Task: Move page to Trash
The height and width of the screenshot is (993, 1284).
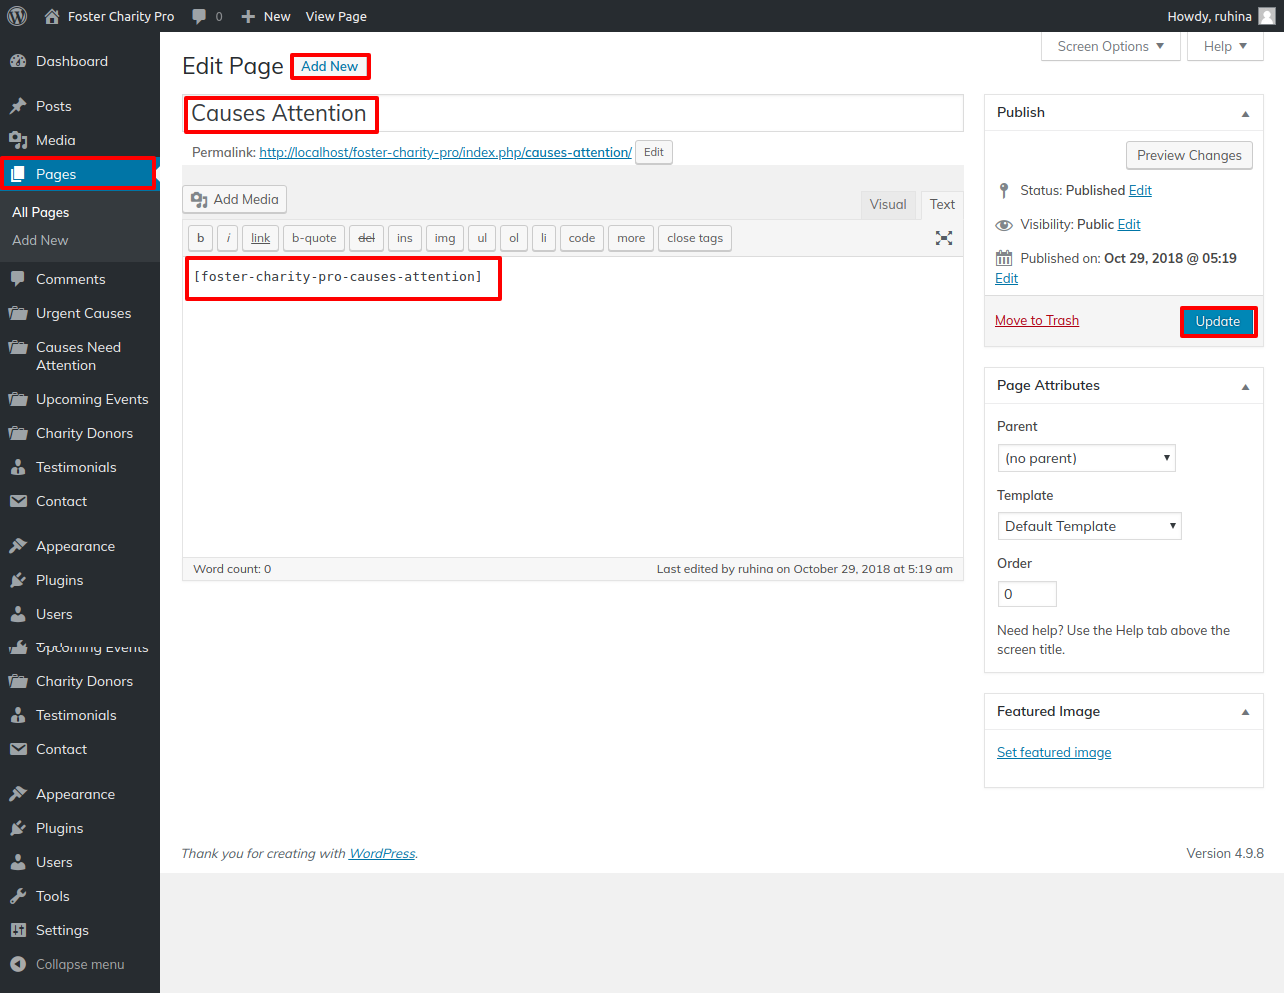Action: 1037,320
